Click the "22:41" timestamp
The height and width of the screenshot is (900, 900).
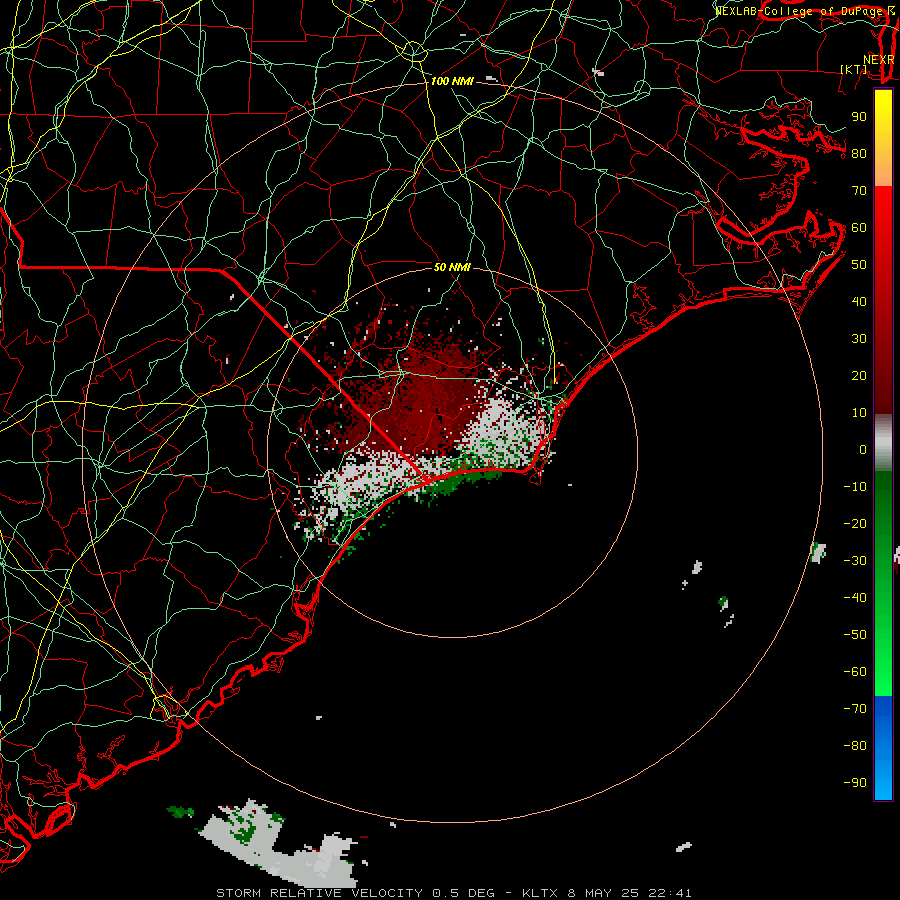tap(670, 893)
